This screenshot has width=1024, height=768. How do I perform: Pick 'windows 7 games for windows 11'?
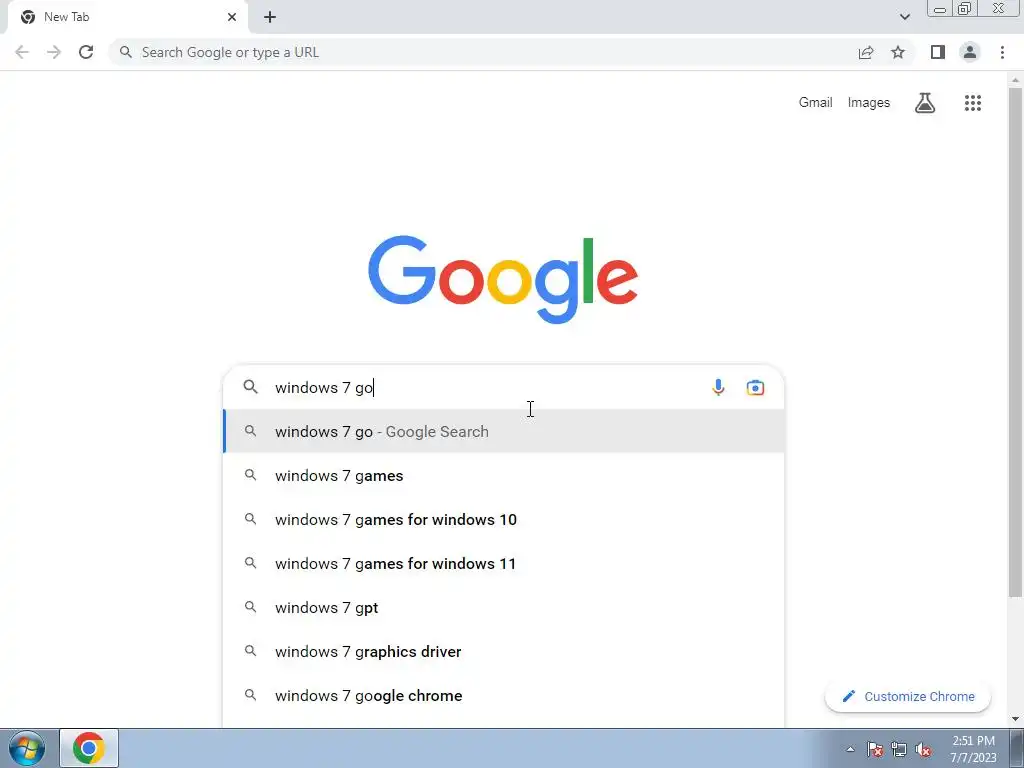pos(504,564)
